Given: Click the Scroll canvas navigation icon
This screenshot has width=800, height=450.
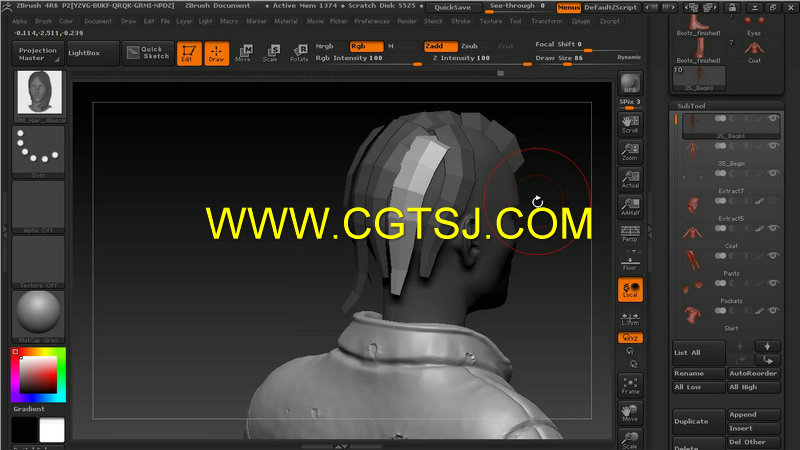Looking at the screenshot, I should 630,124.
